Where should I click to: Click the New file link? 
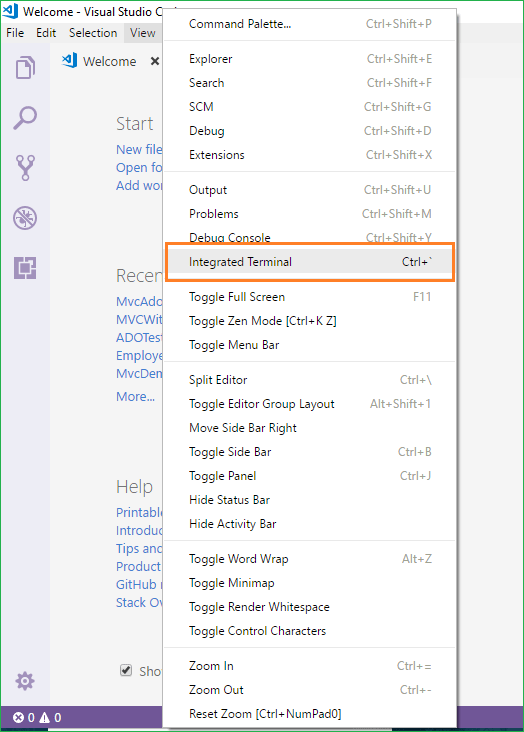click(139, 149)
